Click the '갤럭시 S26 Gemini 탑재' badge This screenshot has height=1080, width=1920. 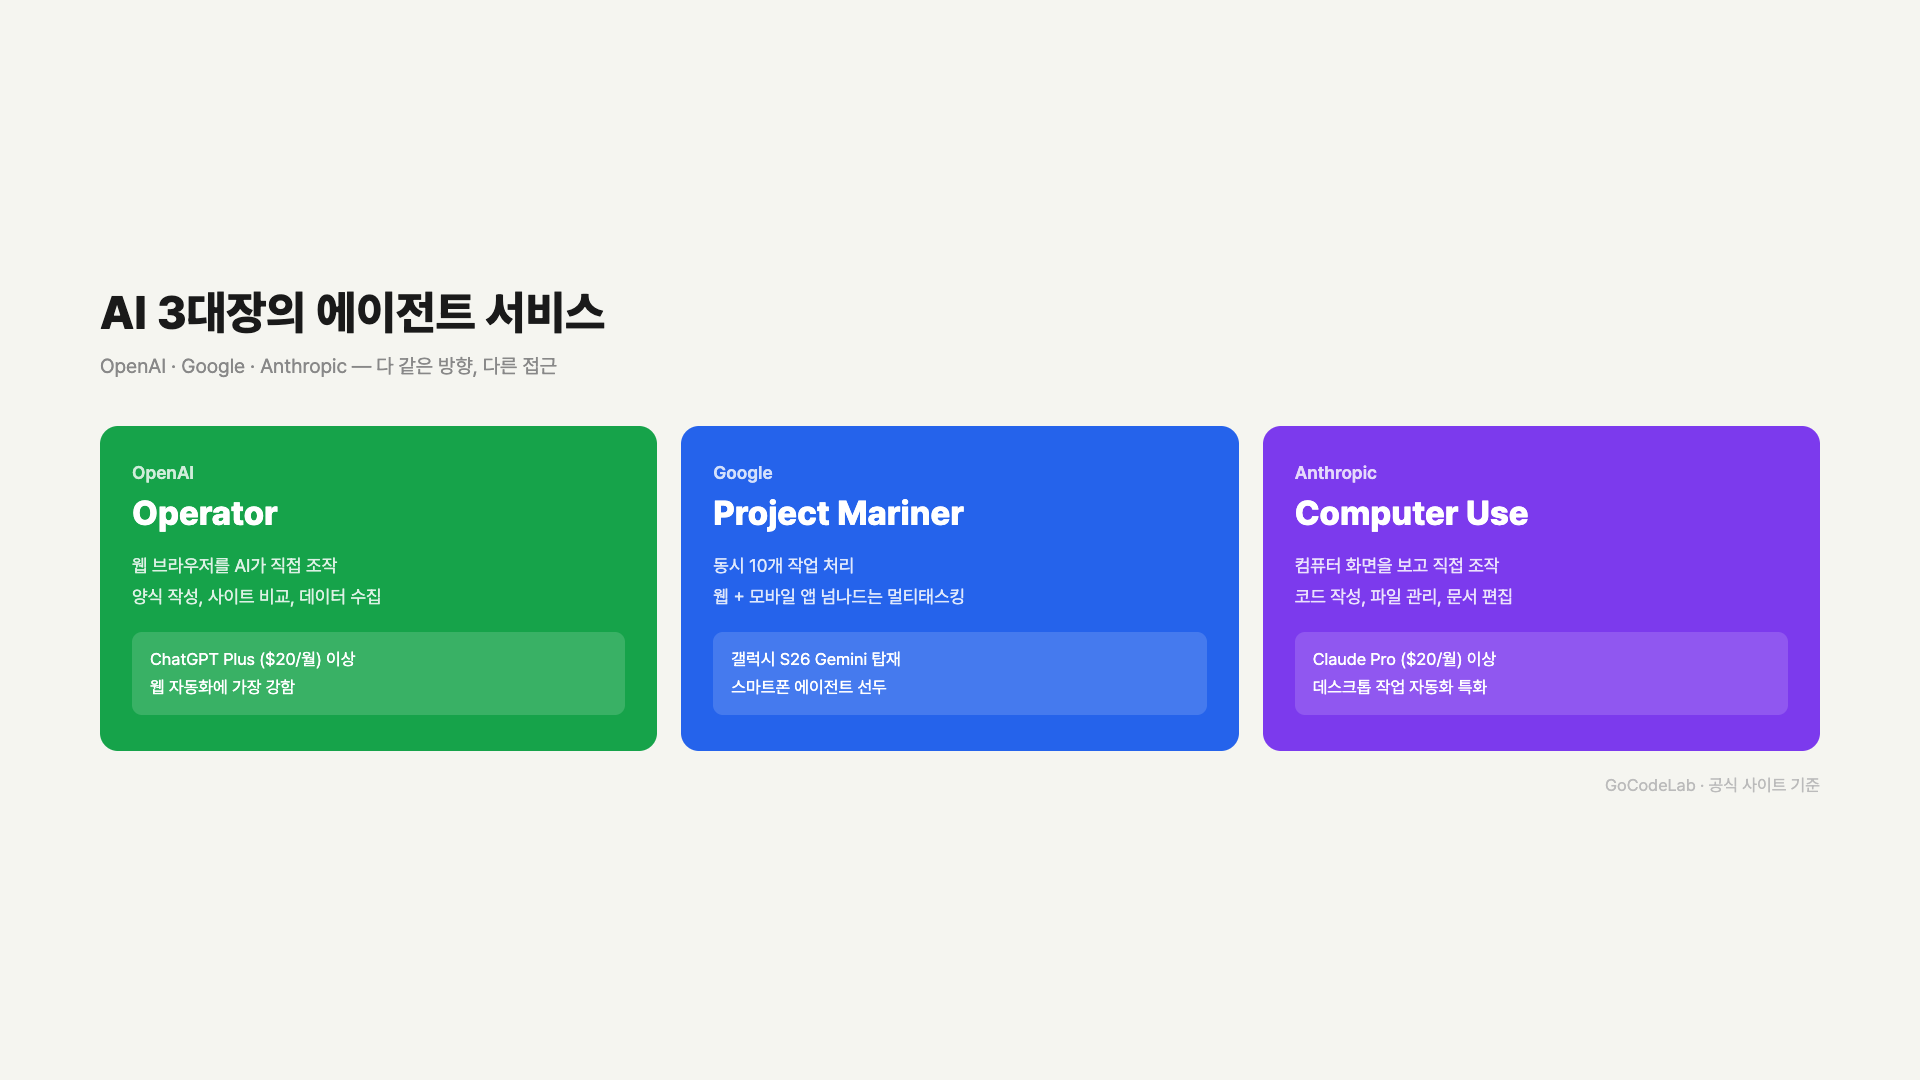click(815, 659)
